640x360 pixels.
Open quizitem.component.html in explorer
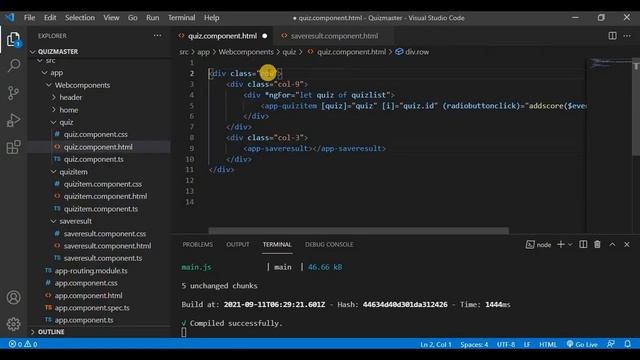click(x=105, y=196)
